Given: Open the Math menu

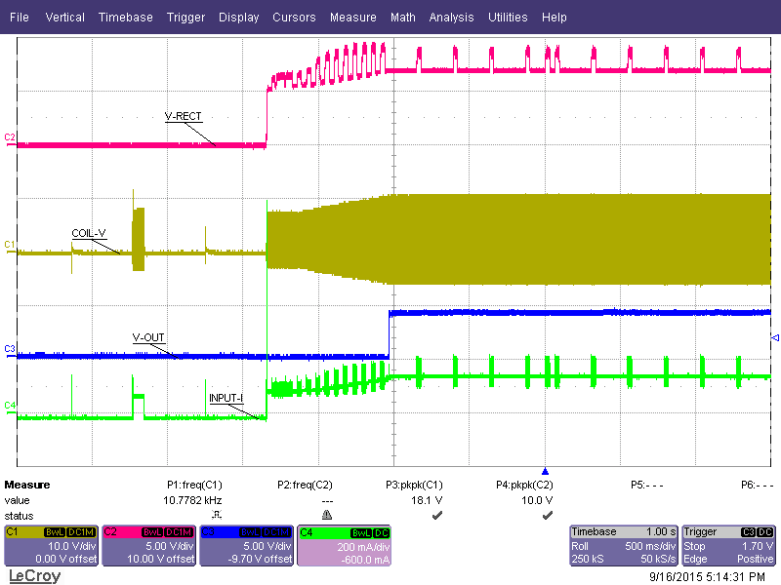Looking at the screenshot, I should [x=403, y=17].
